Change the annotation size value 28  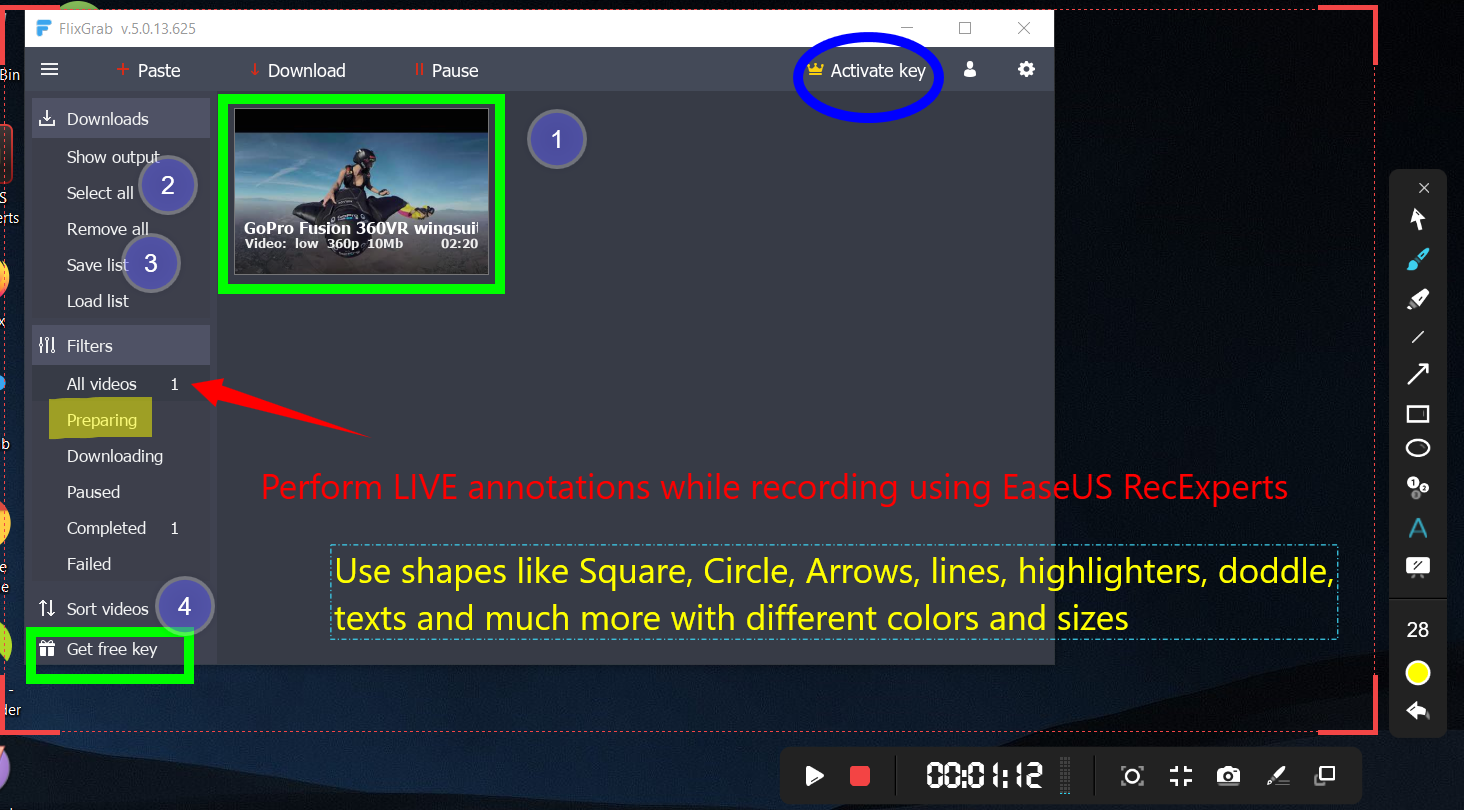point(1417,630)
